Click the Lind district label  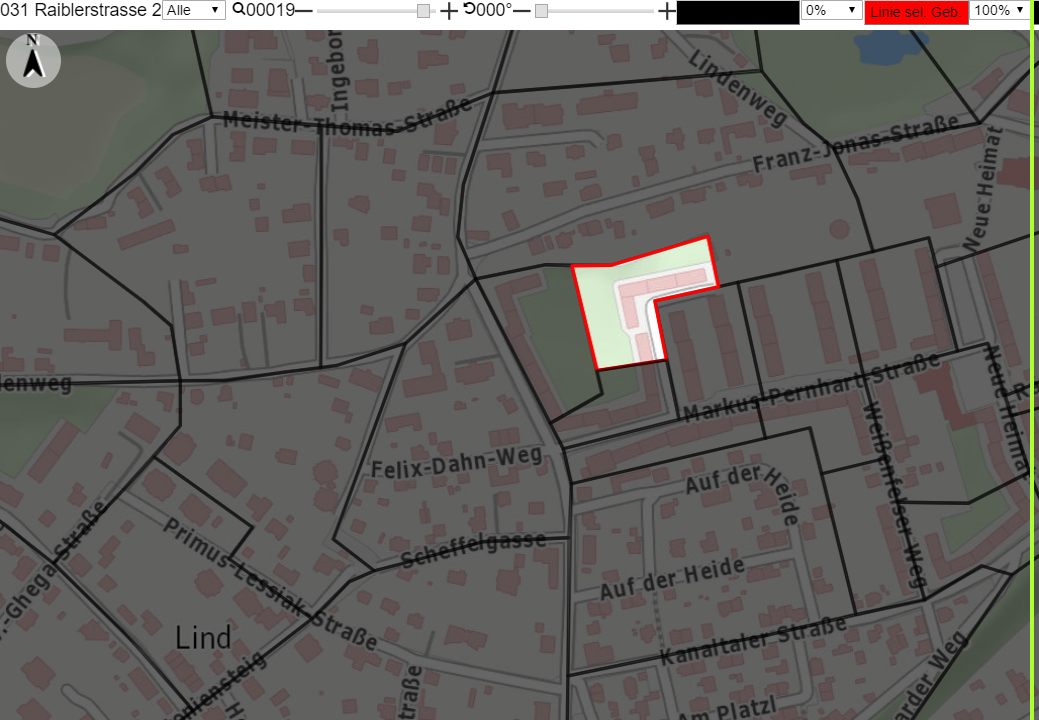pyautogui.click(x=203, y=638)
